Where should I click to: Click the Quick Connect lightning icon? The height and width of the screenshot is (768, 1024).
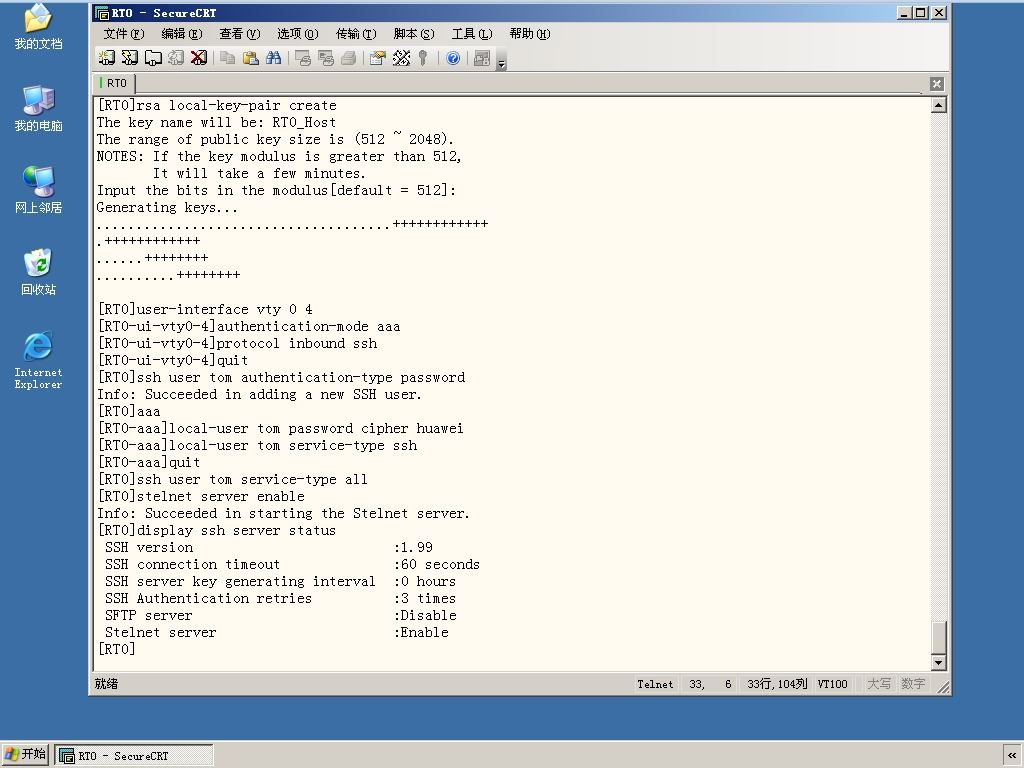[129, 58]
